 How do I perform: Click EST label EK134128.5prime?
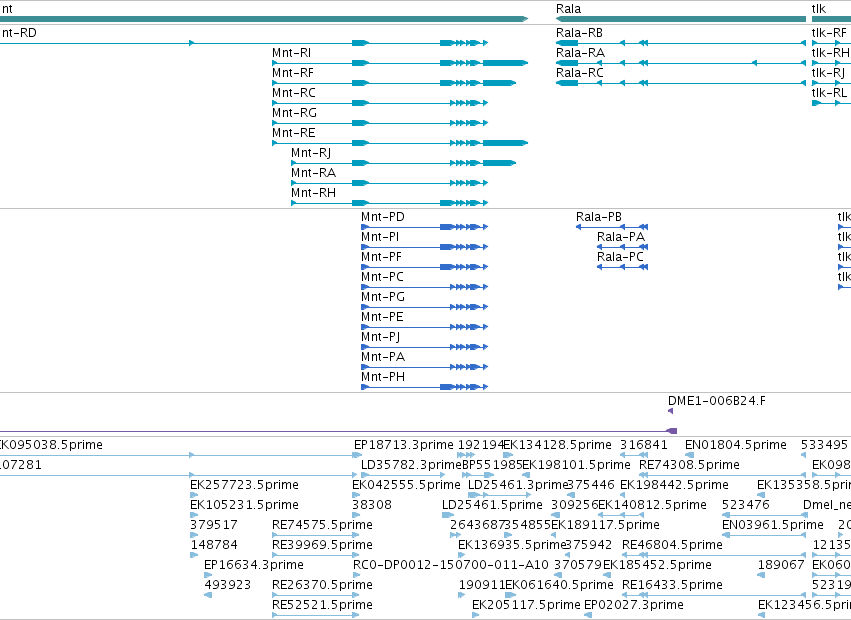point(557,445)
